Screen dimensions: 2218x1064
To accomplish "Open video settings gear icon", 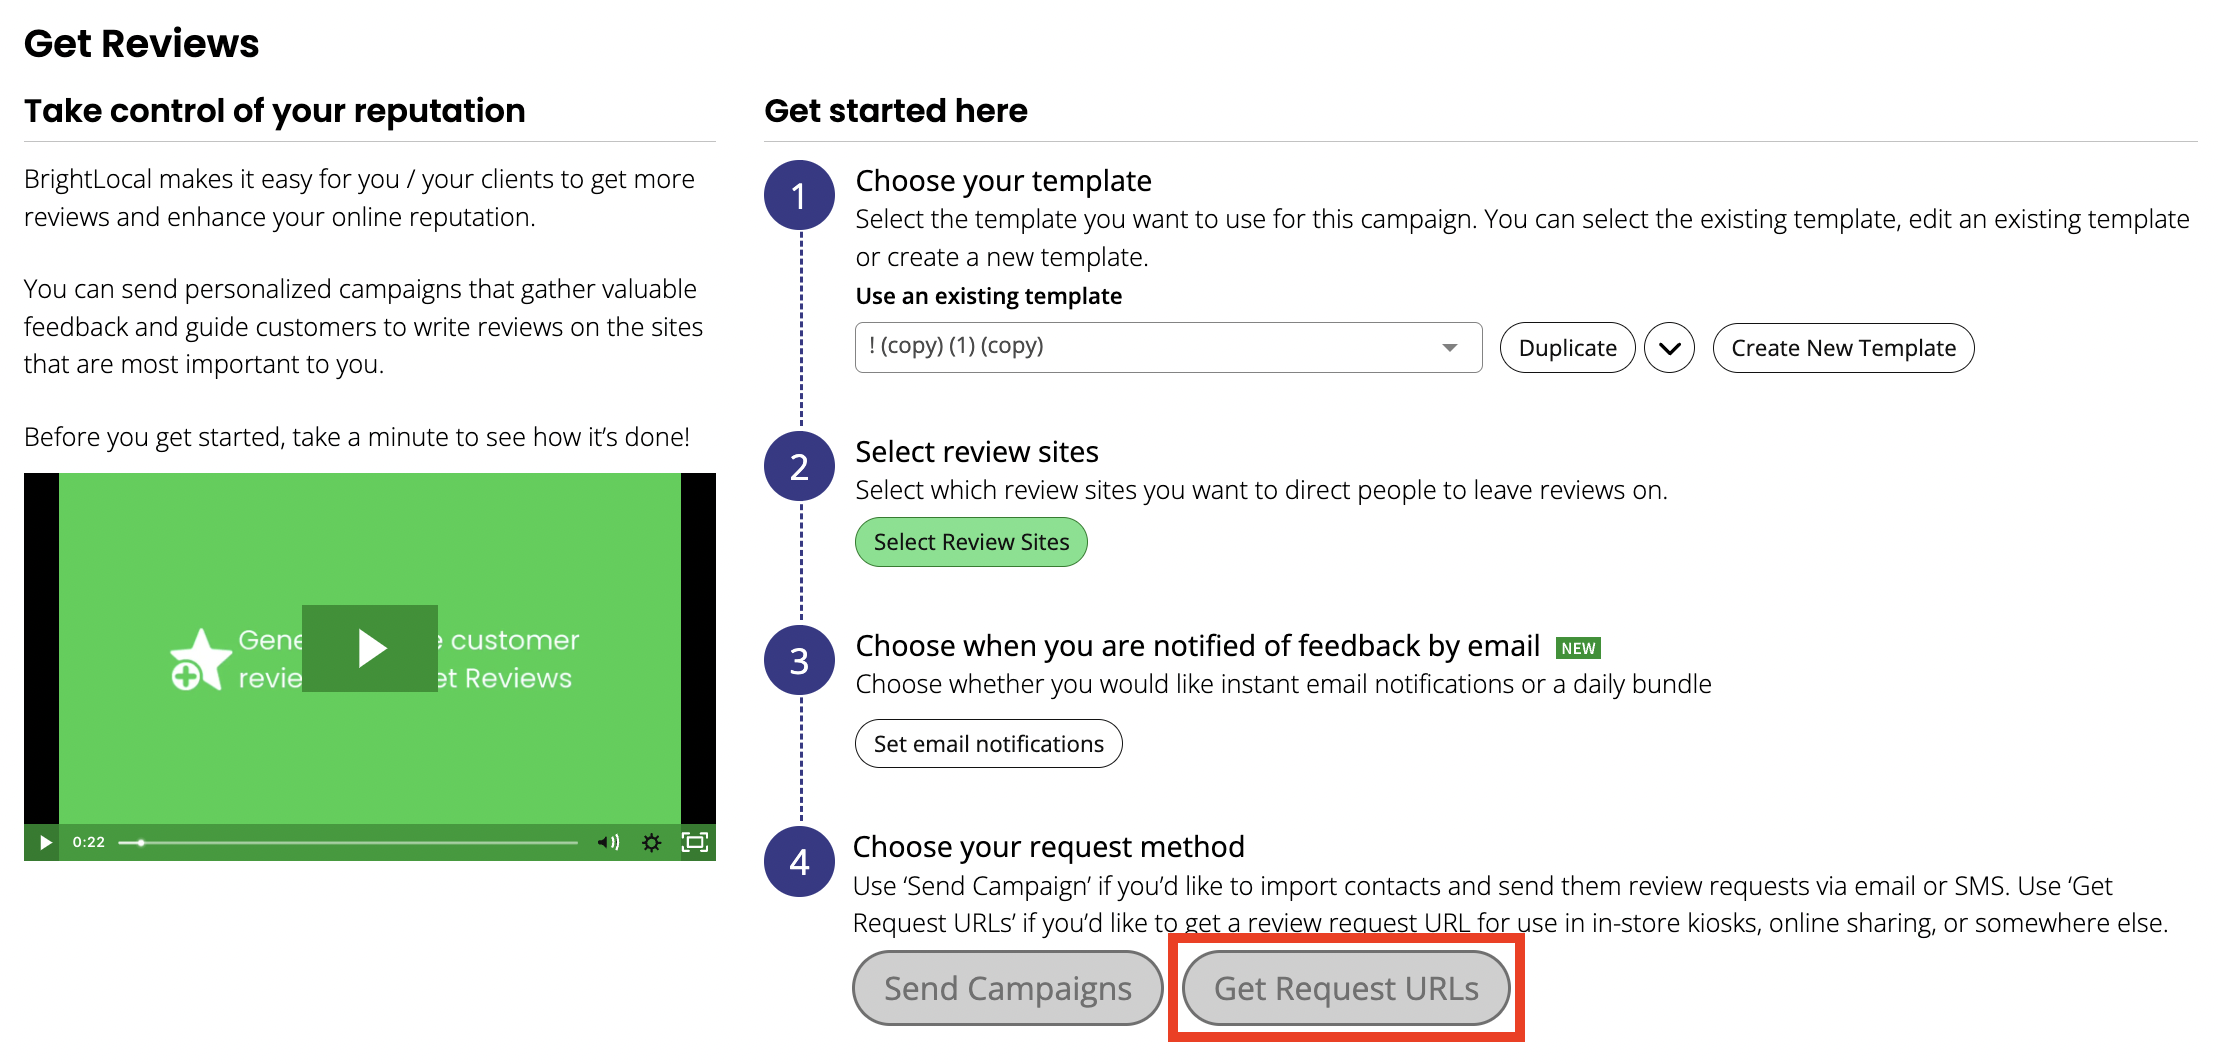I will coord(652,842).
